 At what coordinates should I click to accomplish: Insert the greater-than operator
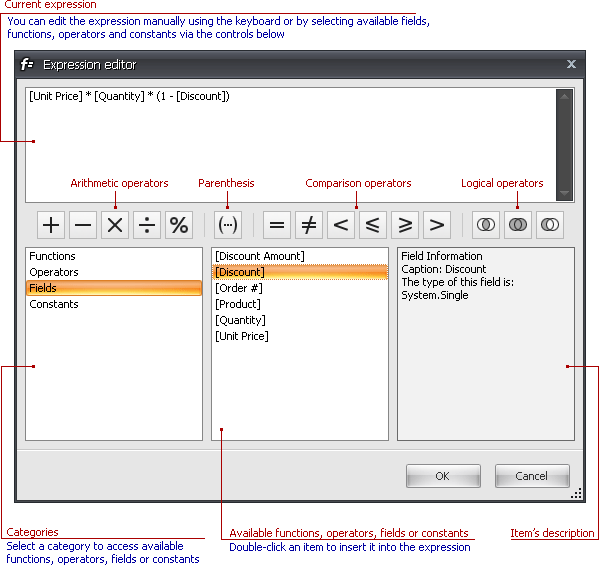click(x=437, y=225)
